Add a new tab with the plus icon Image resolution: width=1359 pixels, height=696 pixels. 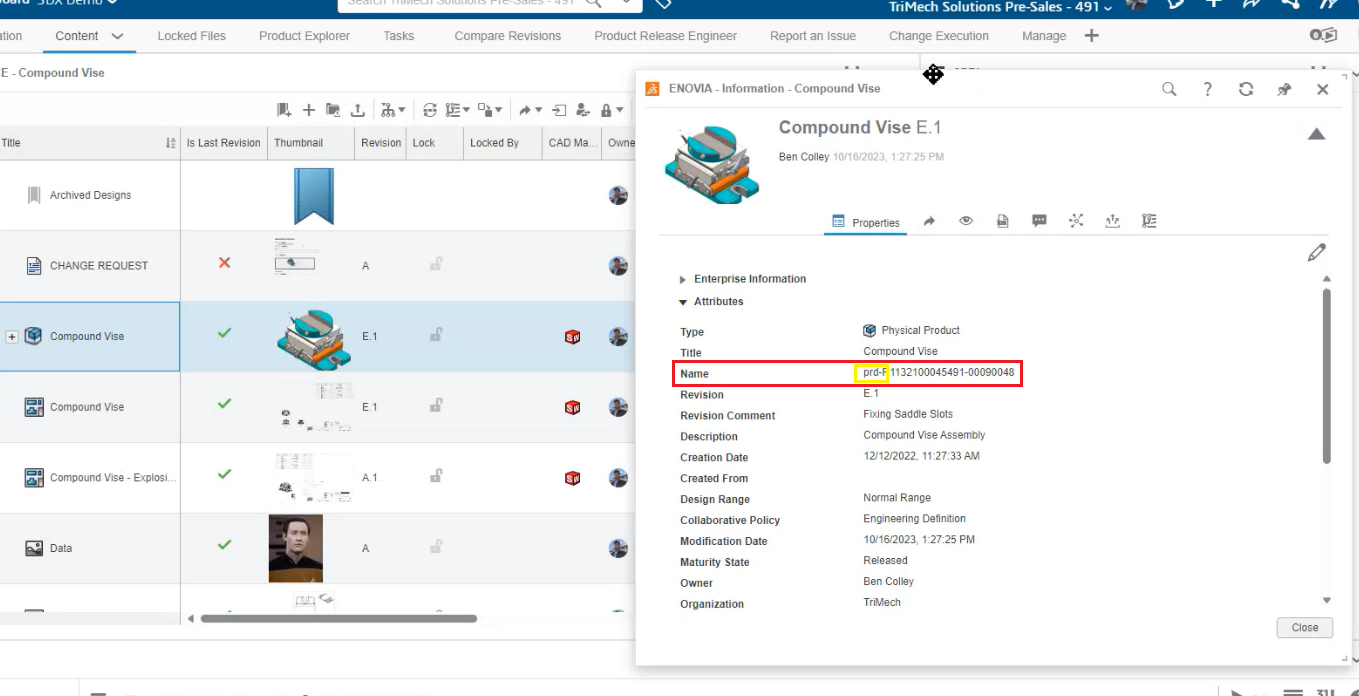click(1091, 36)
